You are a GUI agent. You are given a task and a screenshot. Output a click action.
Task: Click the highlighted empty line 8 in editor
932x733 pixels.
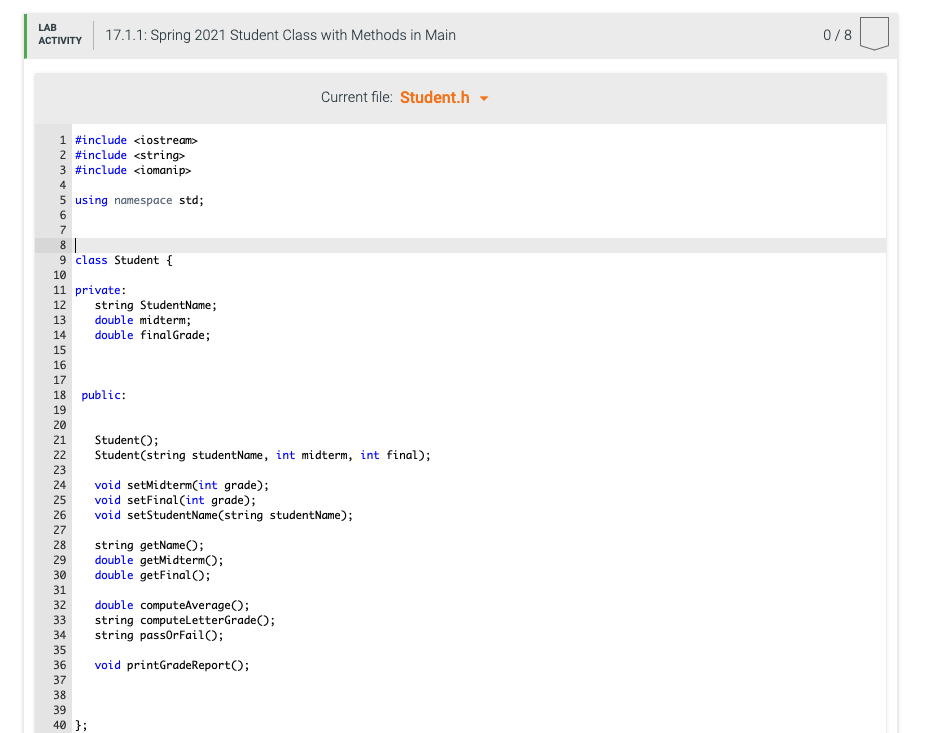pos(479,246)
